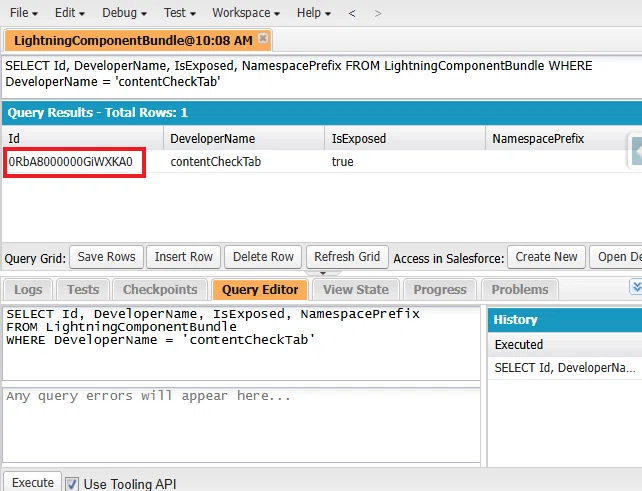Click the Create New button
The height and width of the screenshot is (491, 642).
[546, 257]
